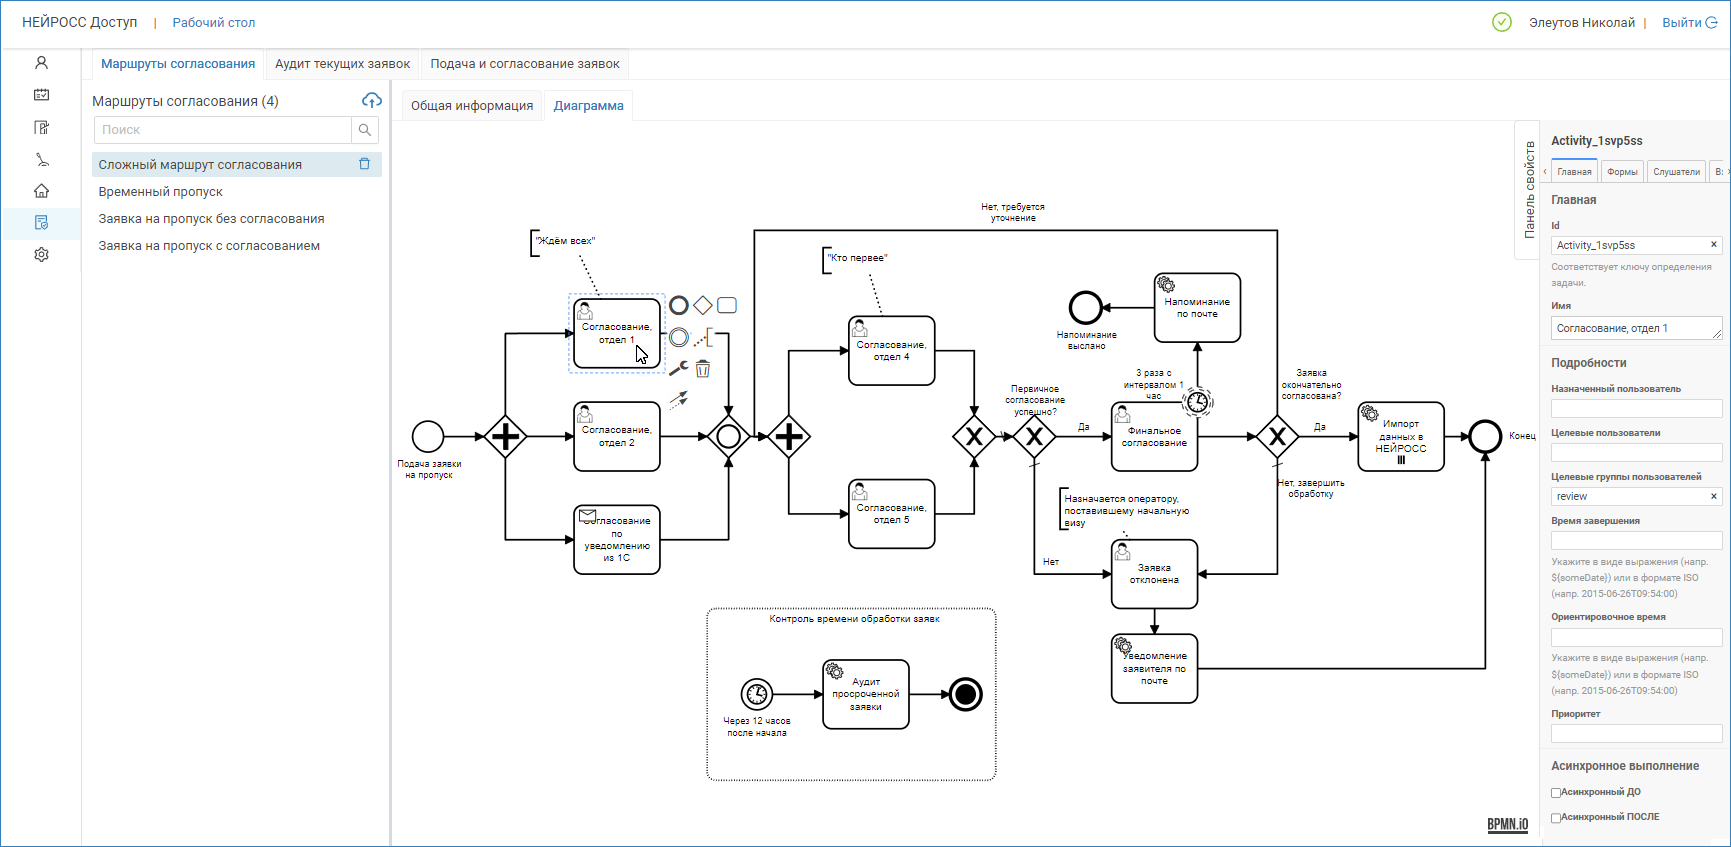1731x847 pixels.
Task: Clear the review user group field
Action: (x=1713, y=497)
